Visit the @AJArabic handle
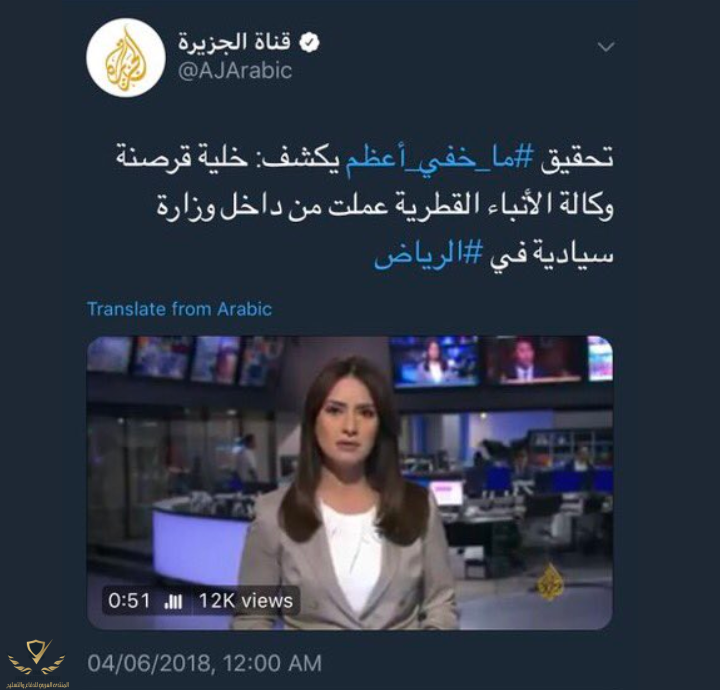The height and width of the screenshot is (690, 720). point(235,71)
